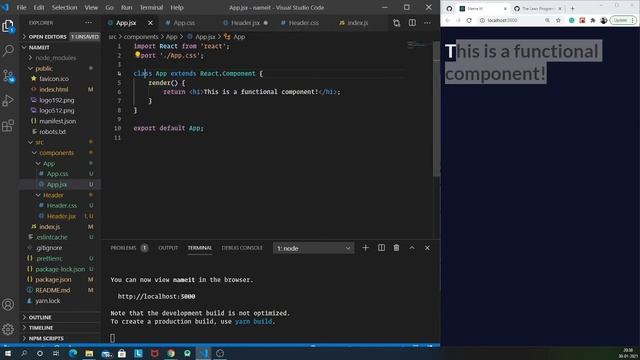Viewport: 640px width, 360px height.
Task: Maximize the terminal panel size
Action: click(412, 248)
